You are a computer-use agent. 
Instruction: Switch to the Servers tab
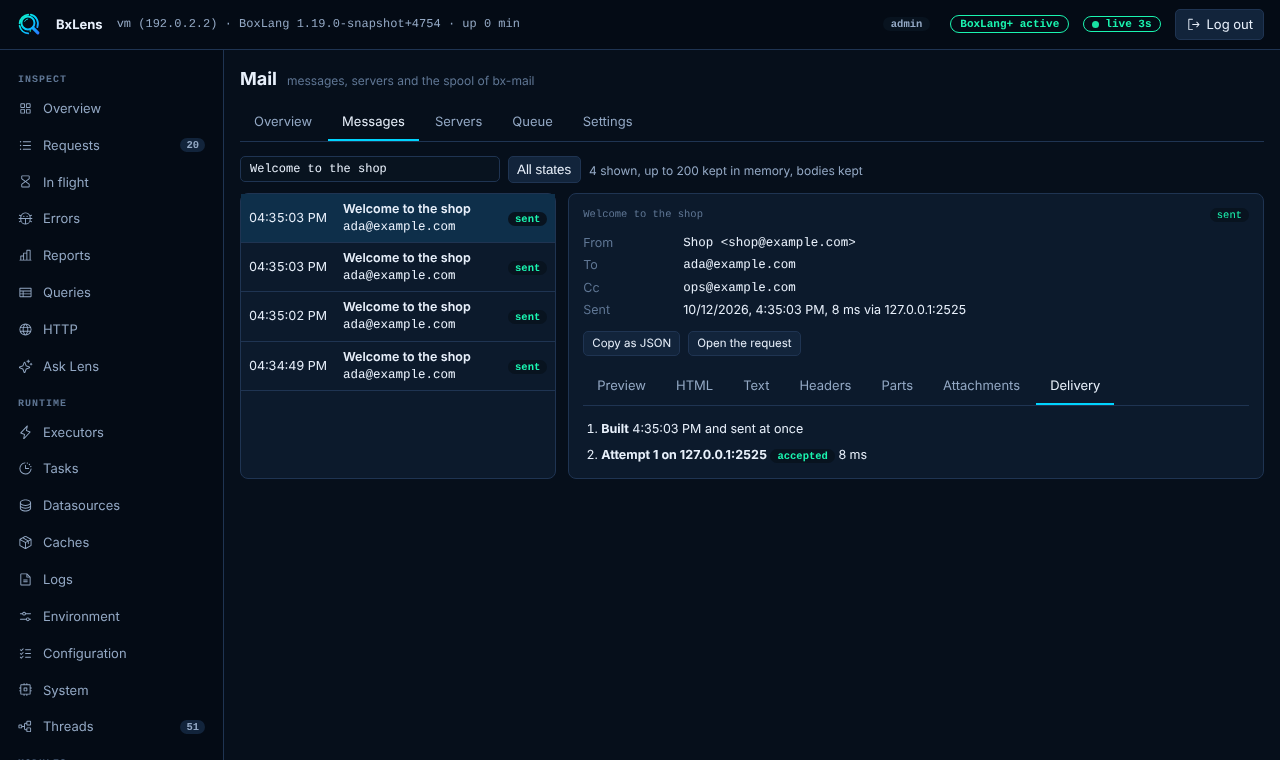[458, 121]
